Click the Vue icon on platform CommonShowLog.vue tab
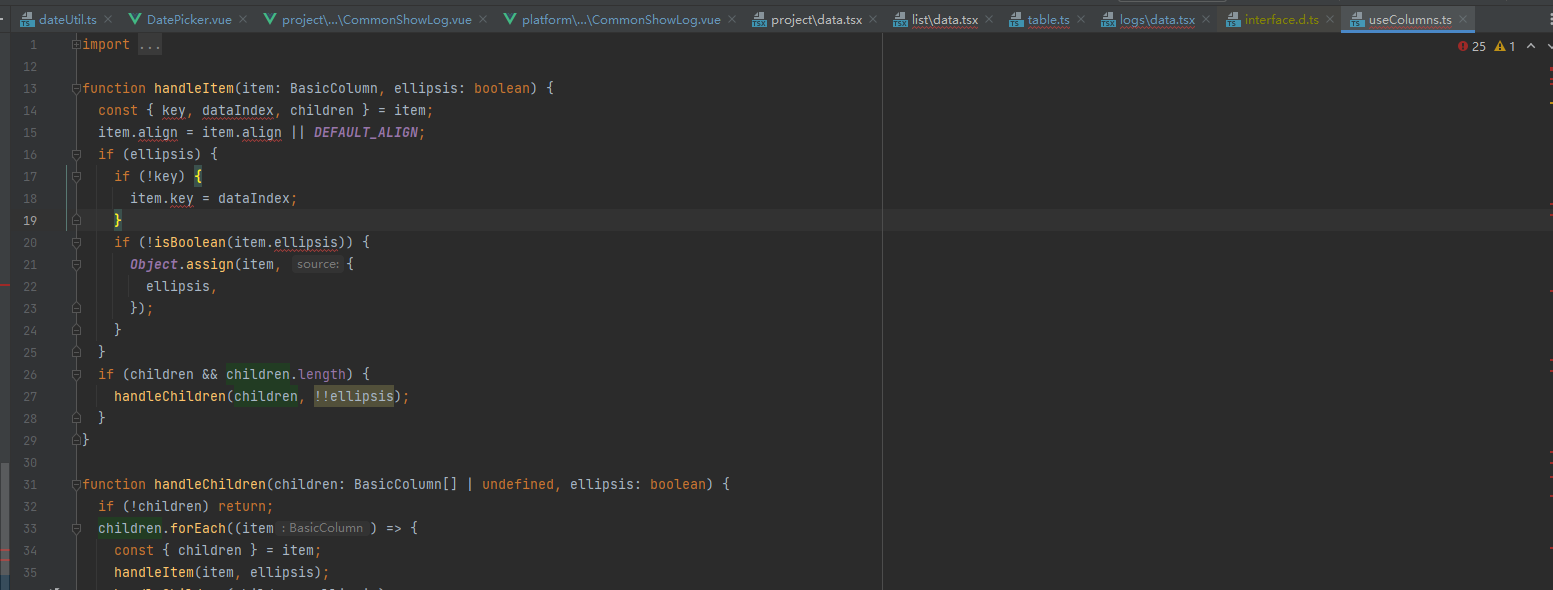Image resolution: width=1553 pixels, height=590 pixels. (508, 17)
